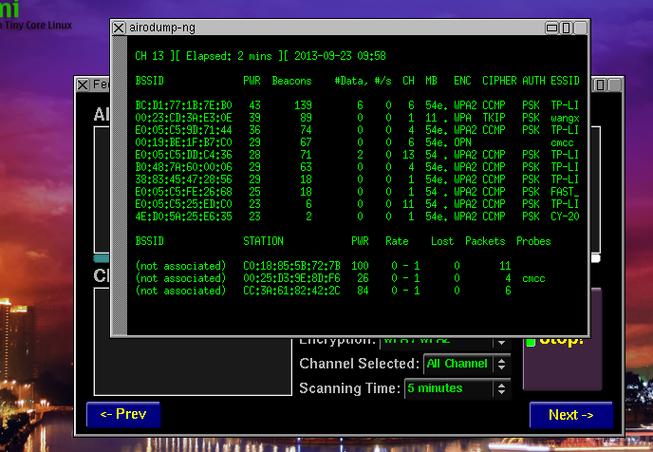Open the Channel Selected dropdown arrows

point(502,364)
